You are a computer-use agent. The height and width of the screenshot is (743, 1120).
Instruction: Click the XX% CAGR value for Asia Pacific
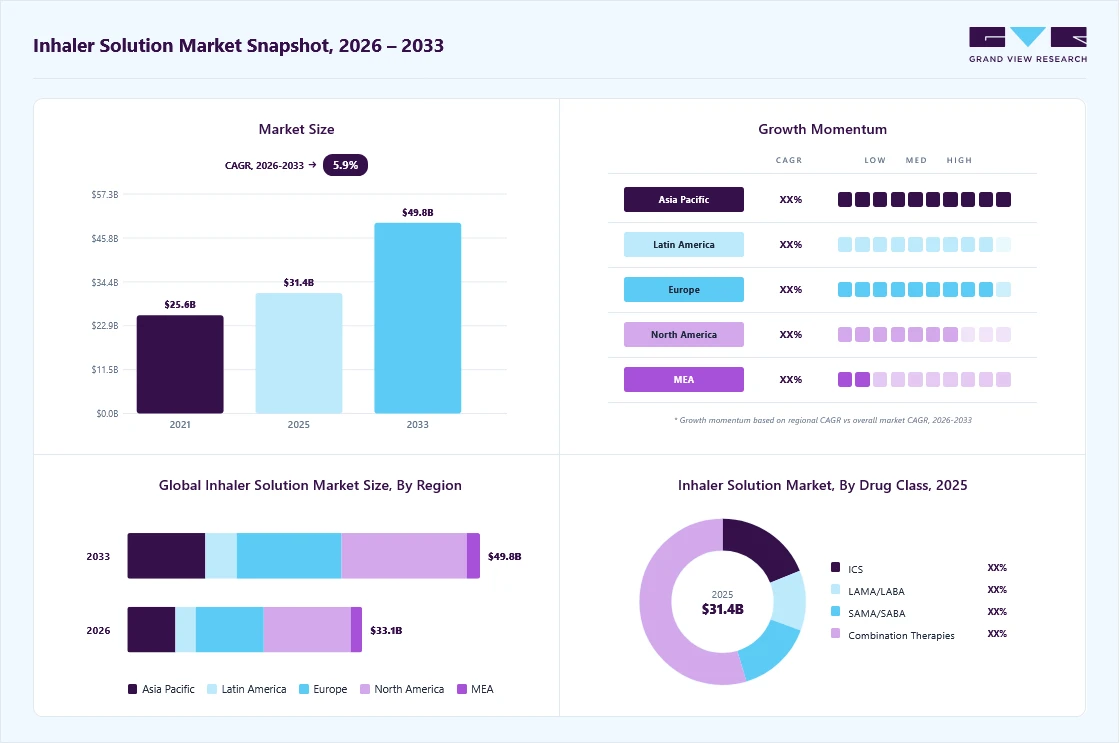coord(791,199)
